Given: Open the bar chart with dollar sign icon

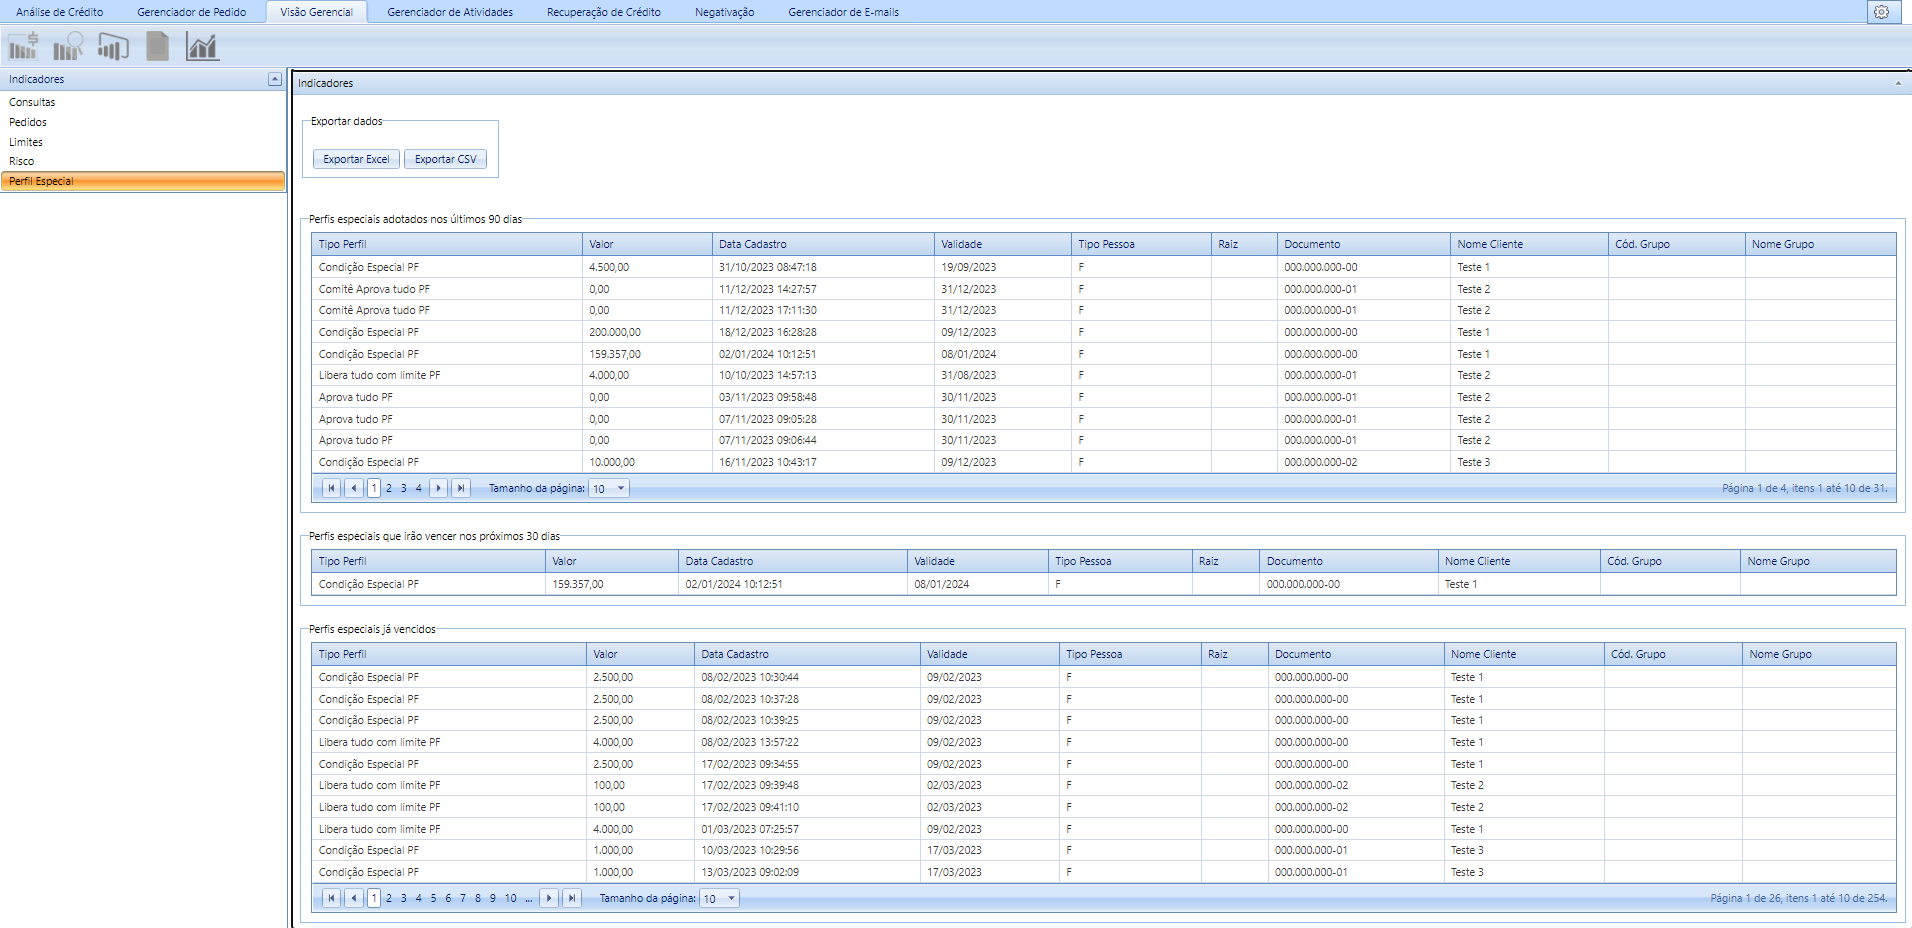Looking at the screenshot, I should (23, 46).
